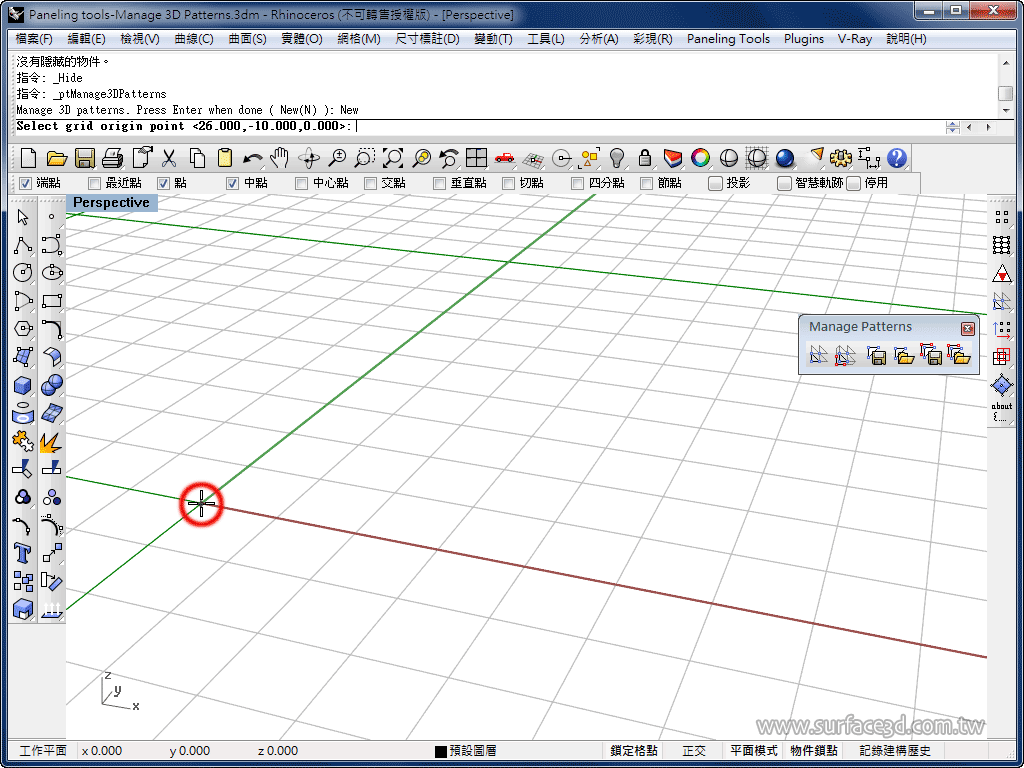Open the about paneling tools button
The height and width of the screenshot is (768, 1024).
(x=1001, y=411)
